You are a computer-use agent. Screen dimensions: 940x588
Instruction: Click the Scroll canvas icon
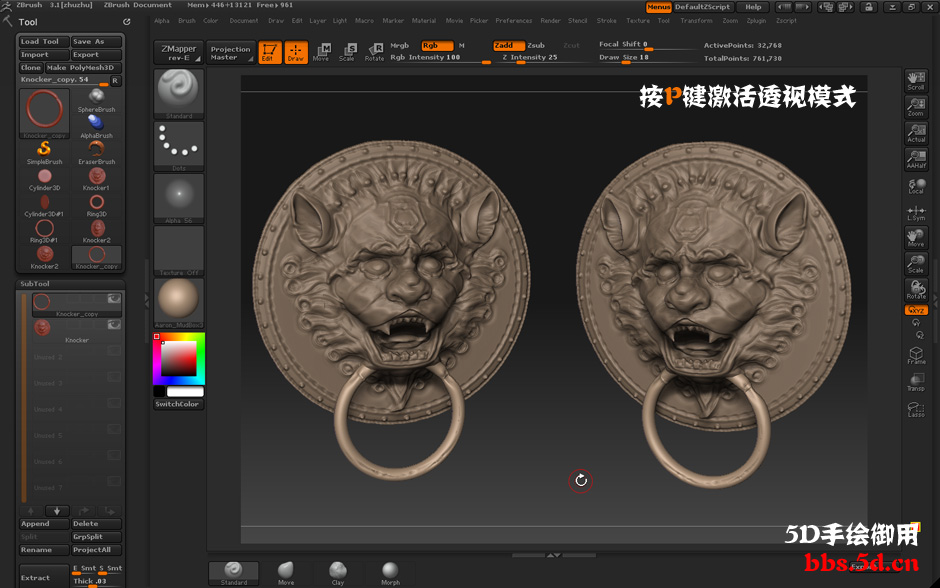click(x=915, y=81)
